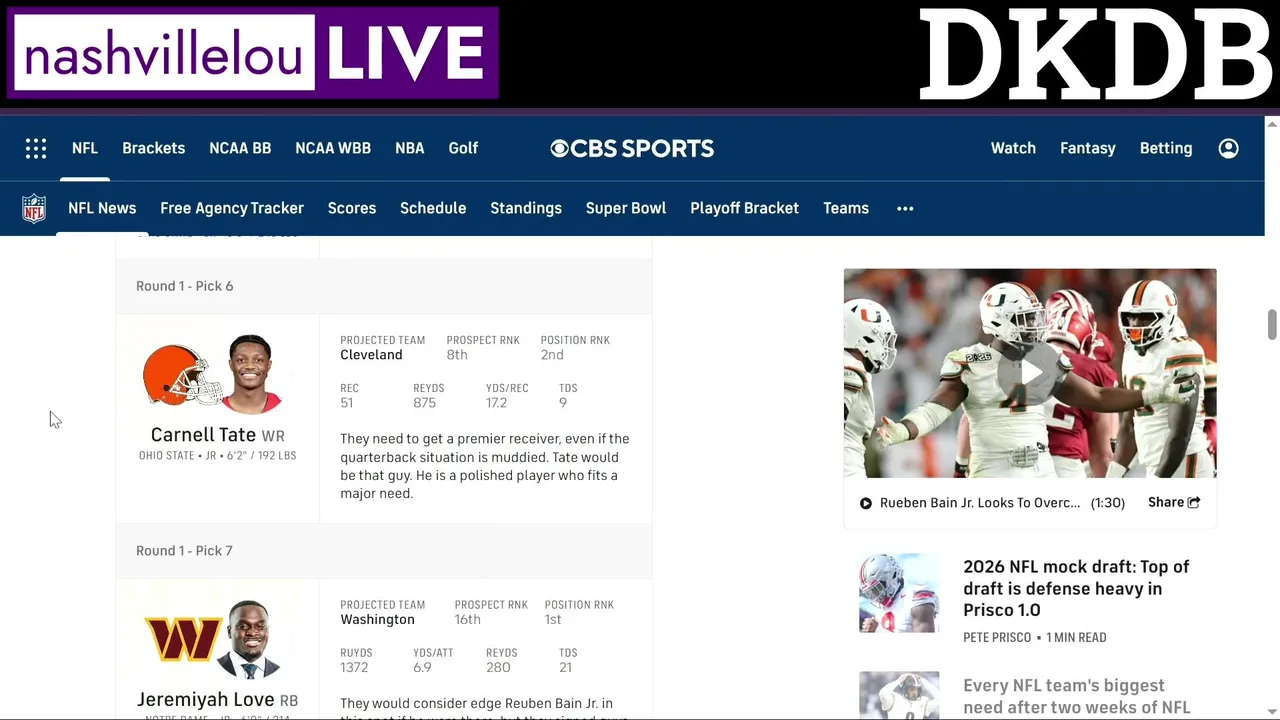The image size is (1280, 720).
Task: Open the Fantasy link
Action: [1088, 148]
